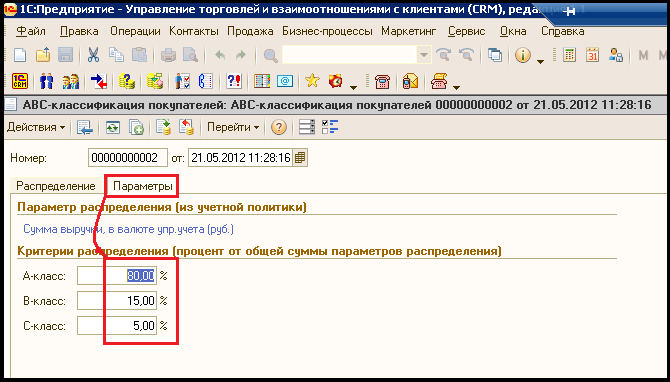
Task: Open the date picker button beside date field
Action: click(300, 158)
